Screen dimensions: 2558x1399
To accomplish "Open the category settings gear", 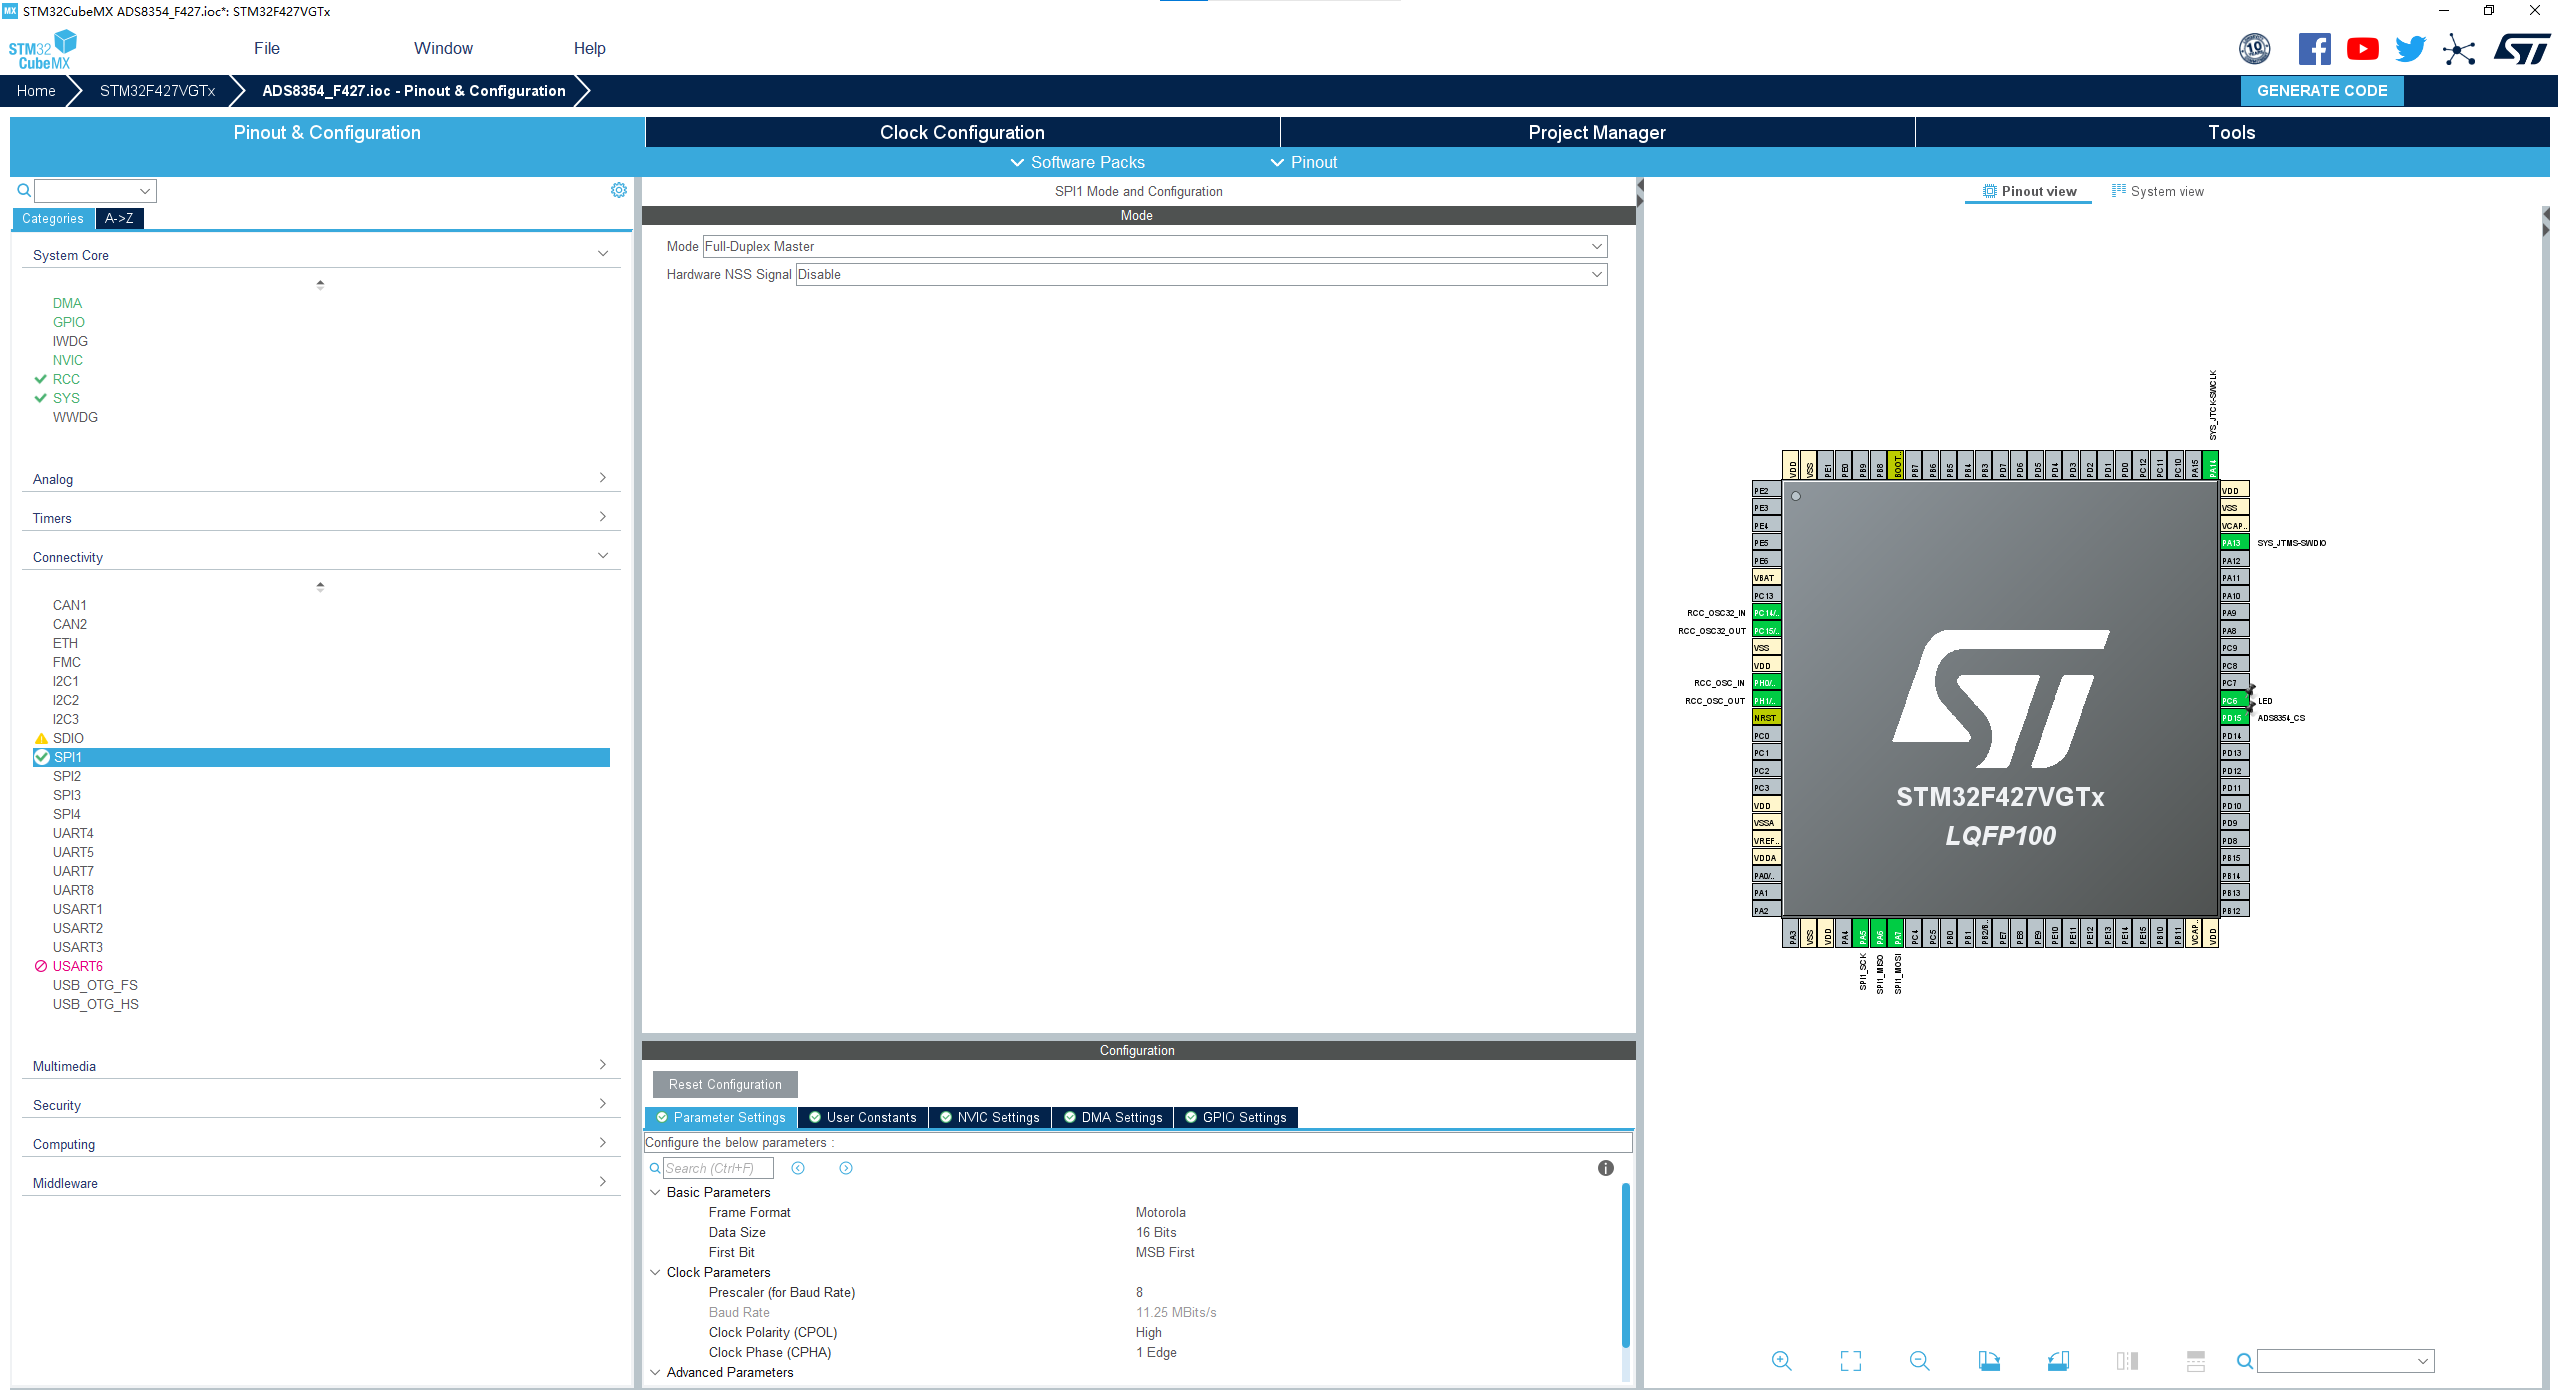I will [619, 190].
